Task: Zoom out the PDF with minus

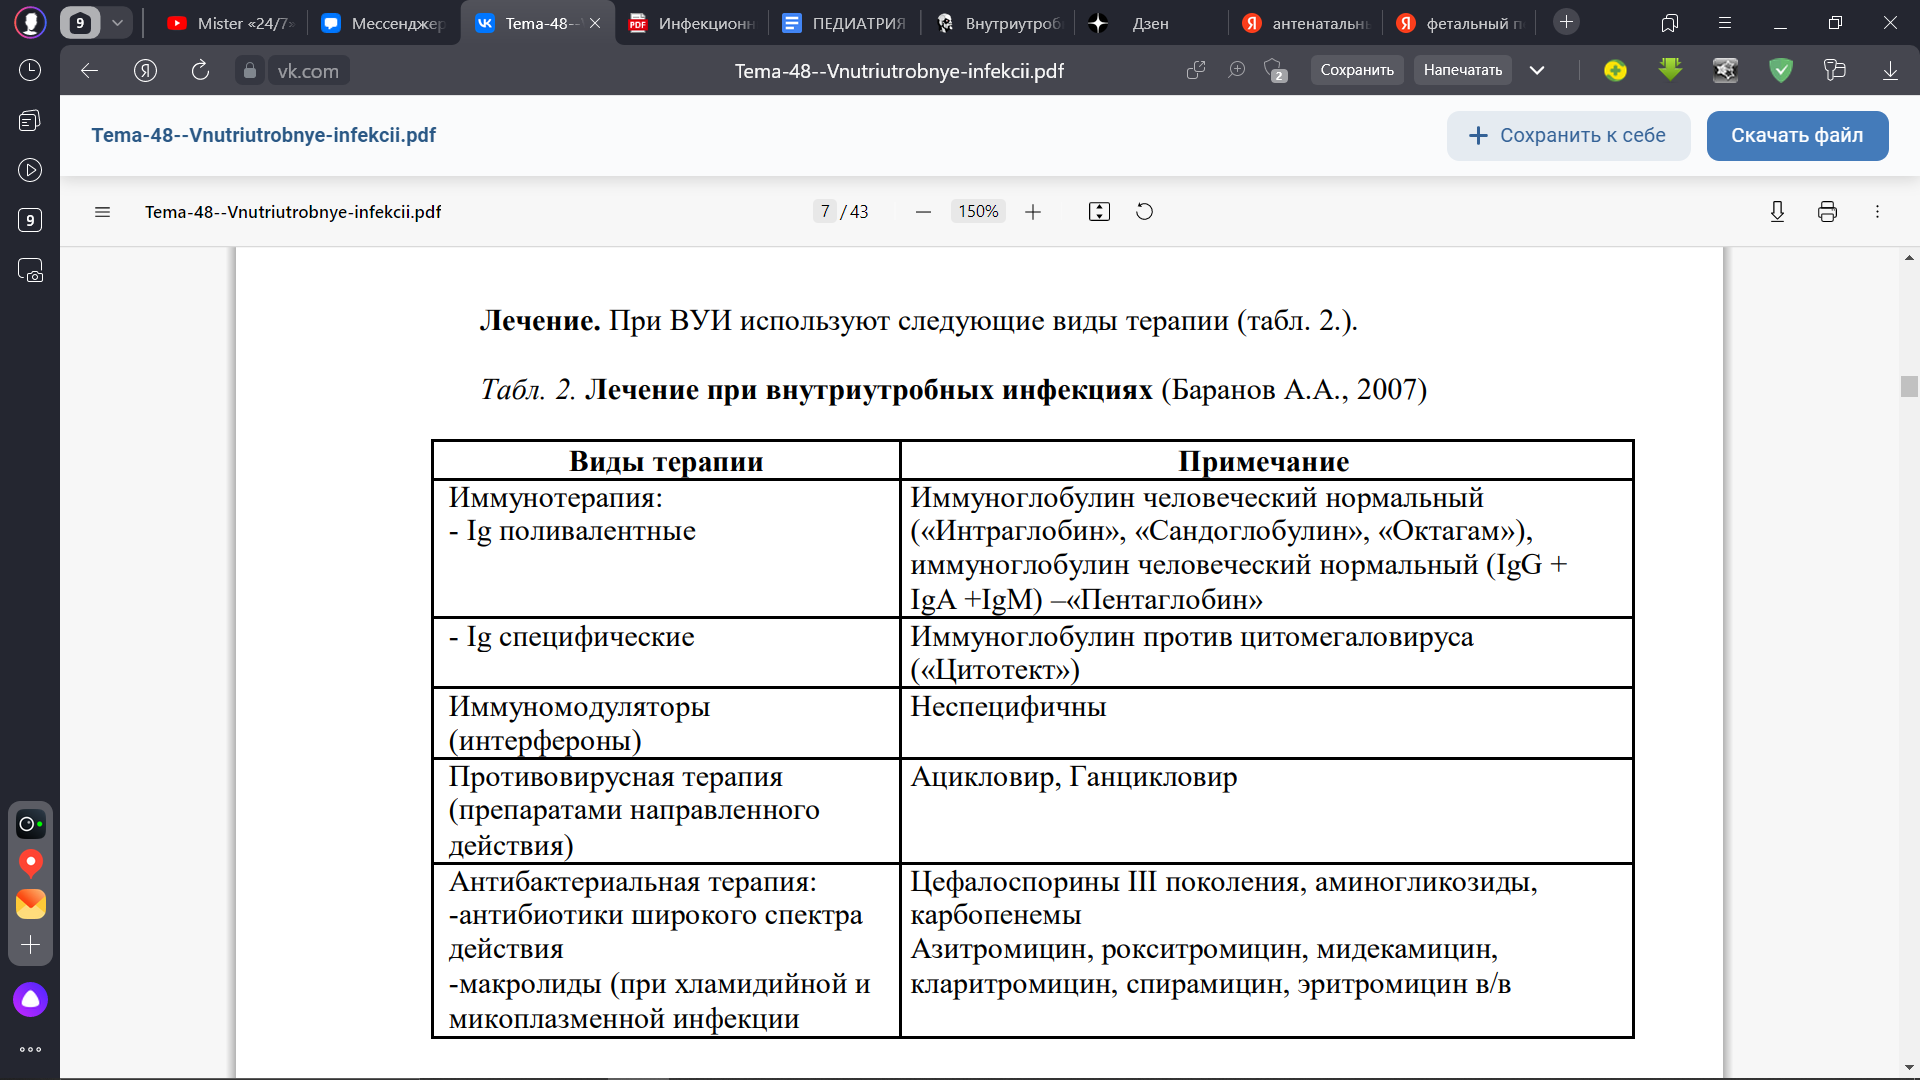Action: tap(923, 212)
